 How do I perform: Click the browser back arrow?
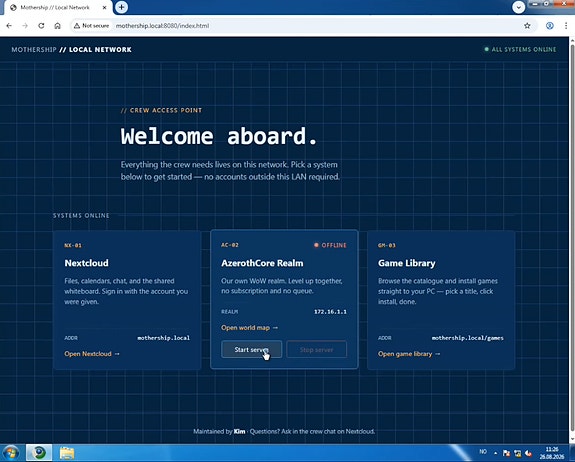[x=9, y=26]
